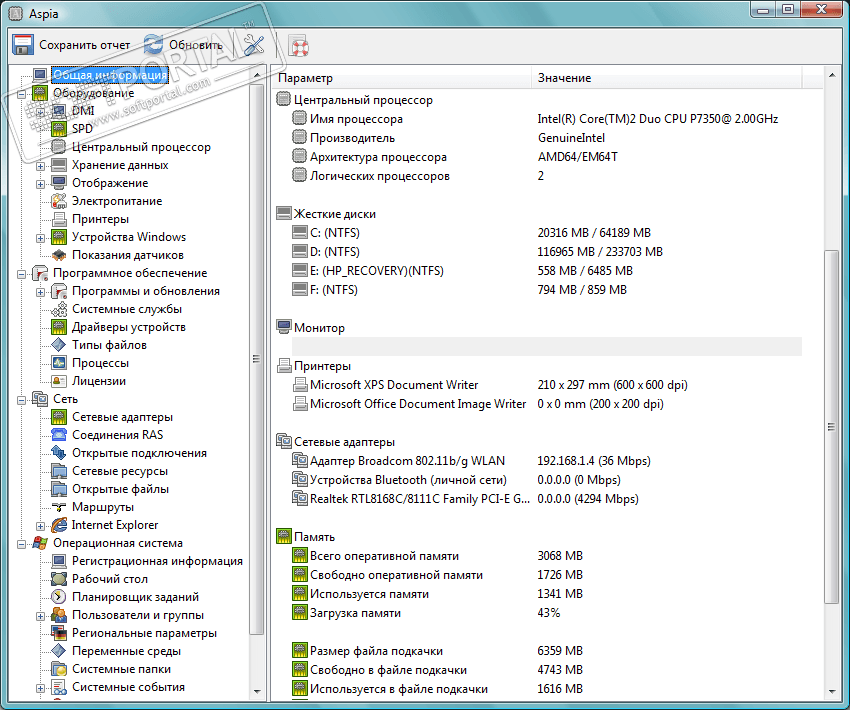This screenshot has height=710, width=850.
Task: Click the Системные службы gears icon
Action: point(59,309)
